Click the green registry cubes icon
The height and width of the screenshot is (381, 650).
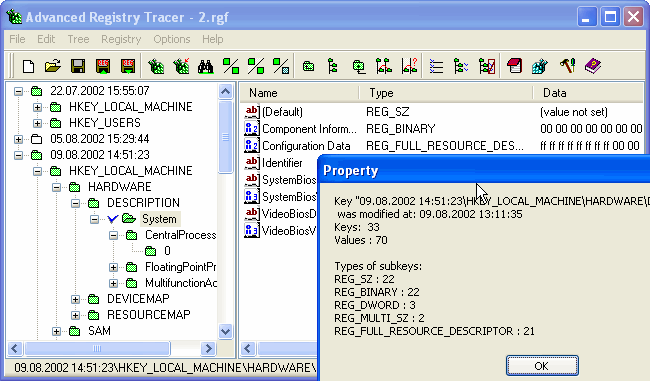coord(156,66)
